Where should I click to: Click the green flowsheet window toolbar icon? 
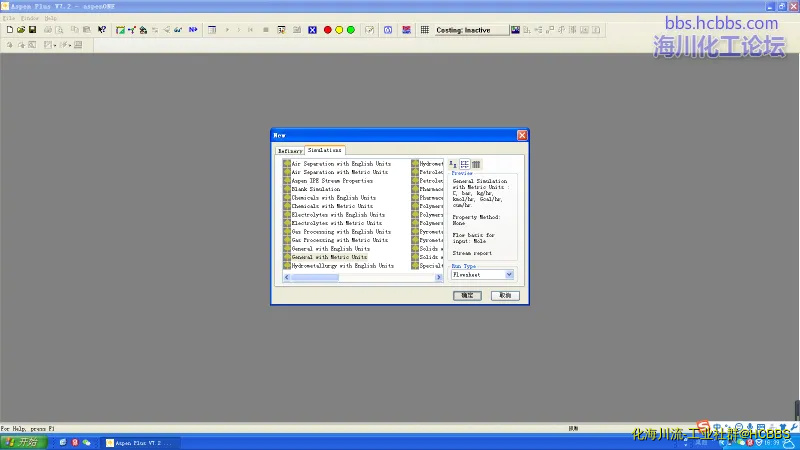(120, 30)
